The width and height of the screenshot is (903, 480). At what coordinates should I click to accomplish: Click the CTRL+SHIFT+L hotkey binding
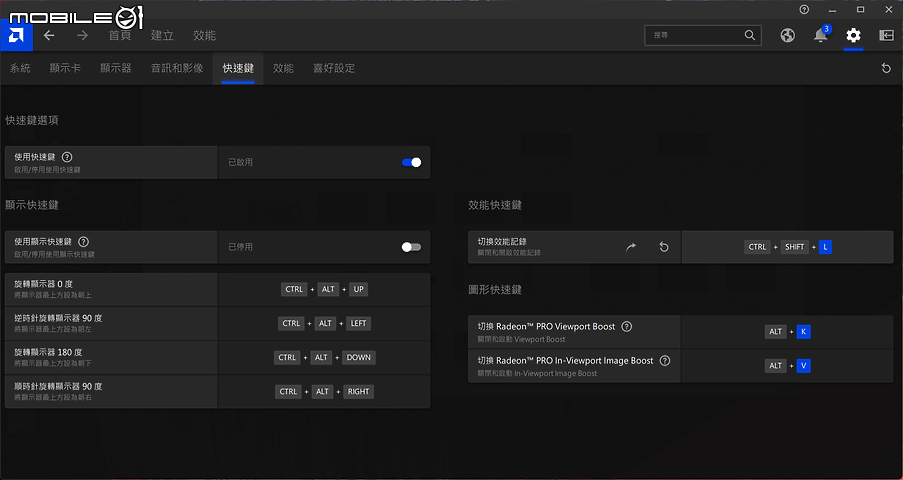click(788, 247)
